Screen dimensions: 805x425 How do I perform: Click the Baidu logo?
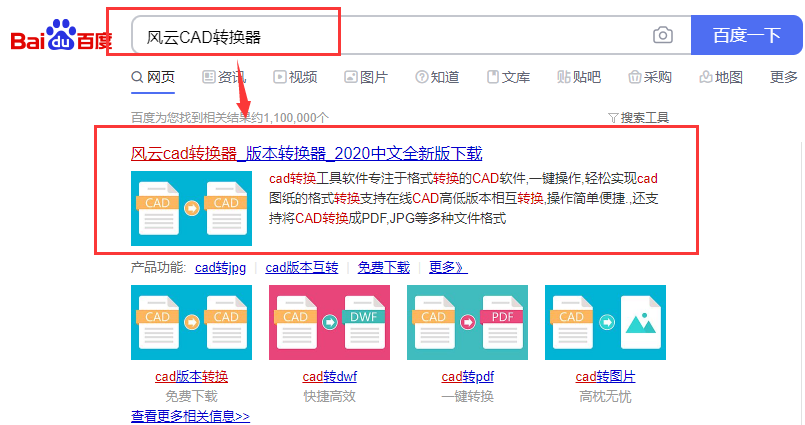(61, 35)
